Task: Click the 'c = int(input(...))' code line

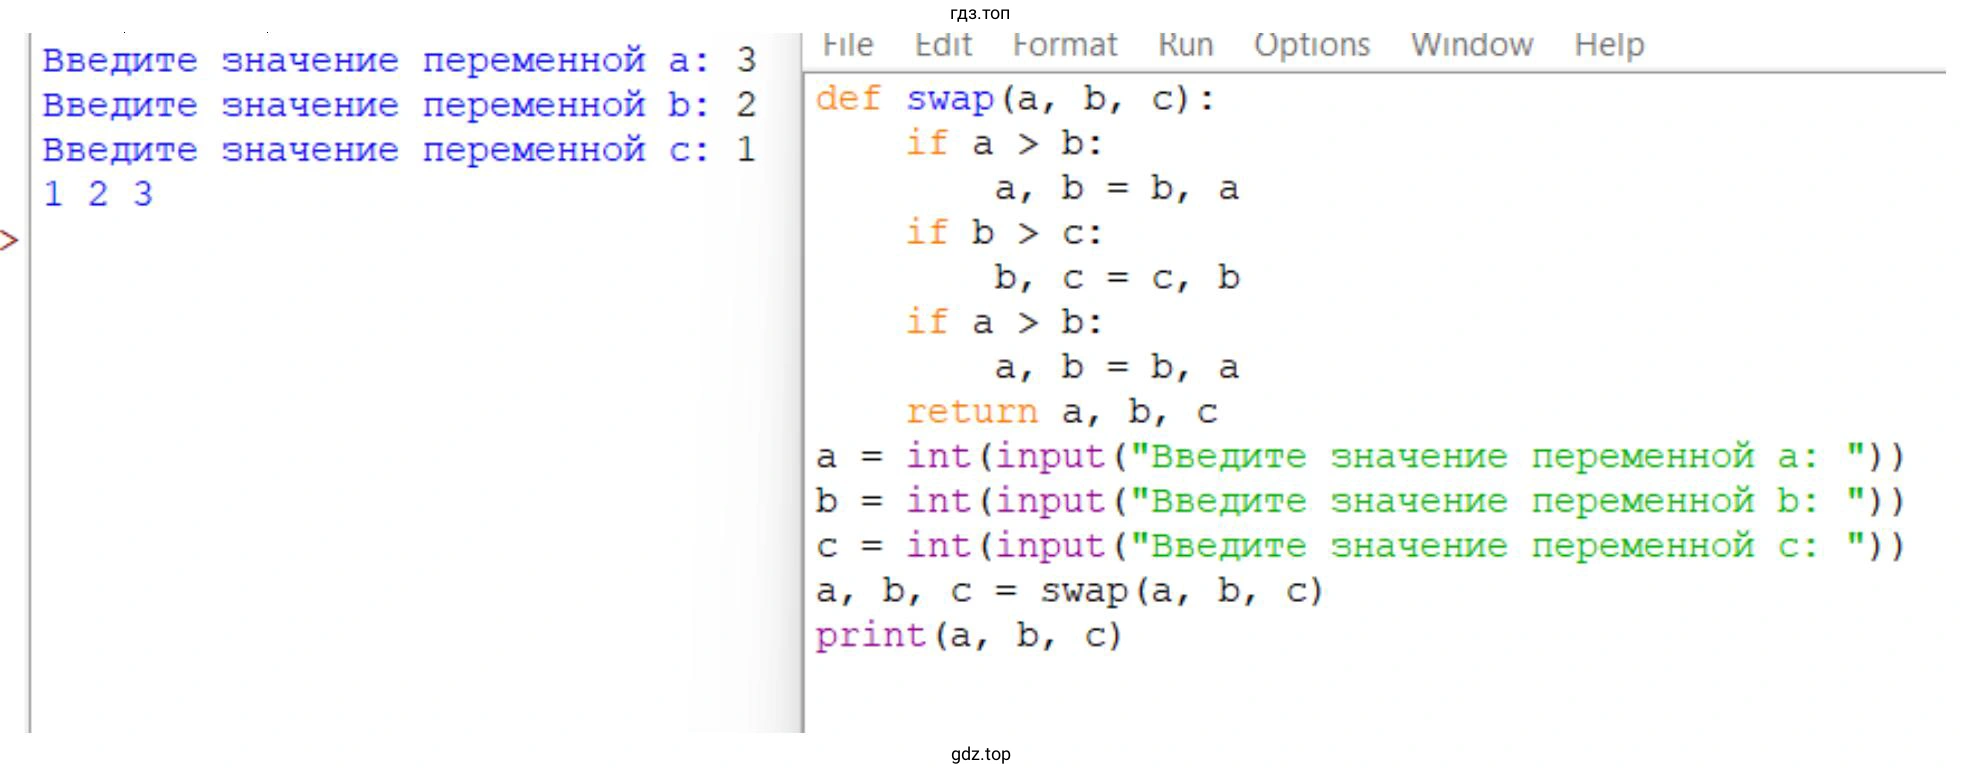Action: [x=1359, y=546]
